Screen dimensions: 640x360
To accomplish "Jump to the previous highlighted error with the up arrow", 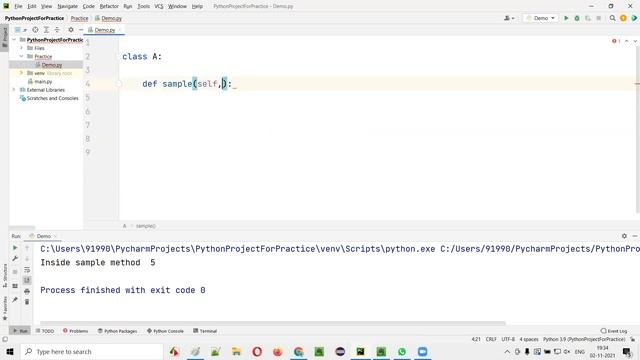I will click(627, 41).
